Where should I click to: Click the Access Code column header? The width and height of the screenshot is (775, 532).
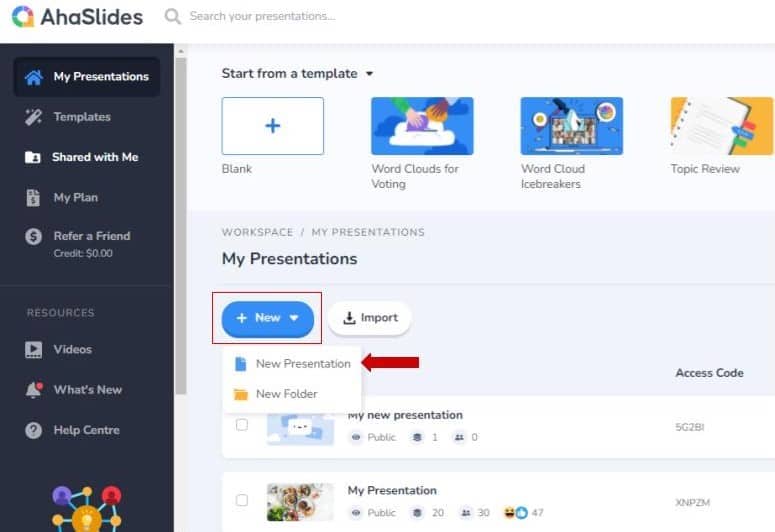pos(710,373)
